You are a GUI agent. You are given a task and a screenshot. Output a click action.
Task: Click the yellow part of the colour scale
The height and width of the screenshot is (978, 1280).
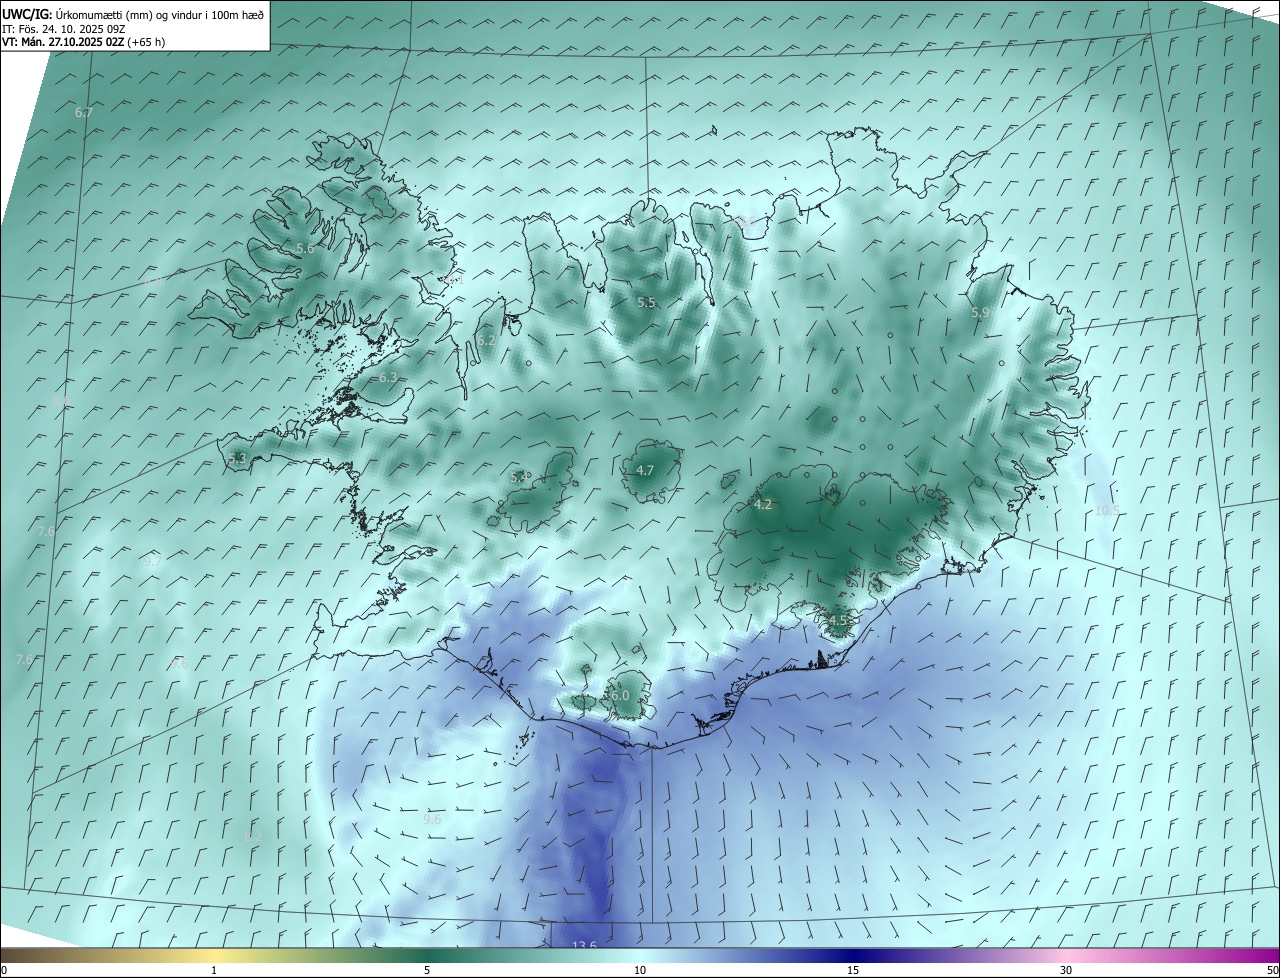pos(214,956)
